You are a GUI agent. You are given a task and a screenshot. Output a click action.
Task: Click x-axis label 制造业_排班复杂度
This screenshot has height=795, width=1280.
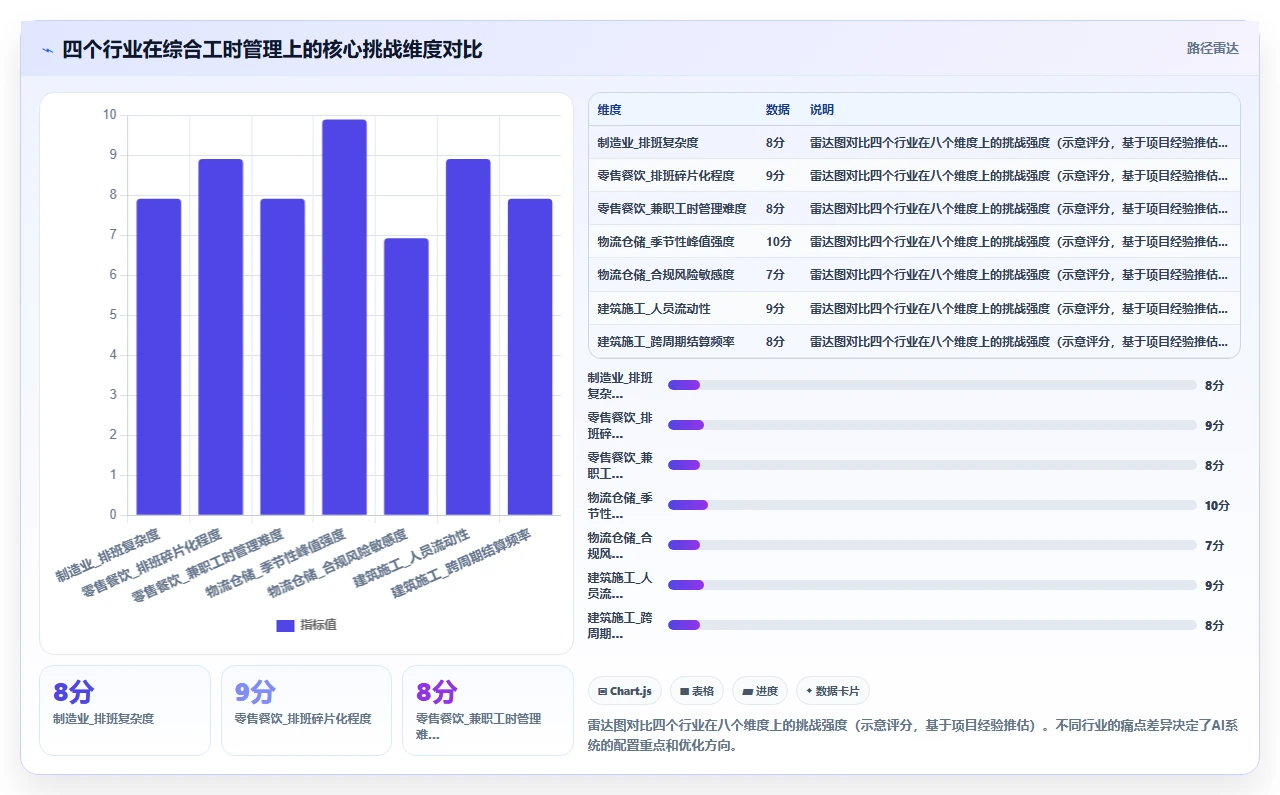pos(107,555)
